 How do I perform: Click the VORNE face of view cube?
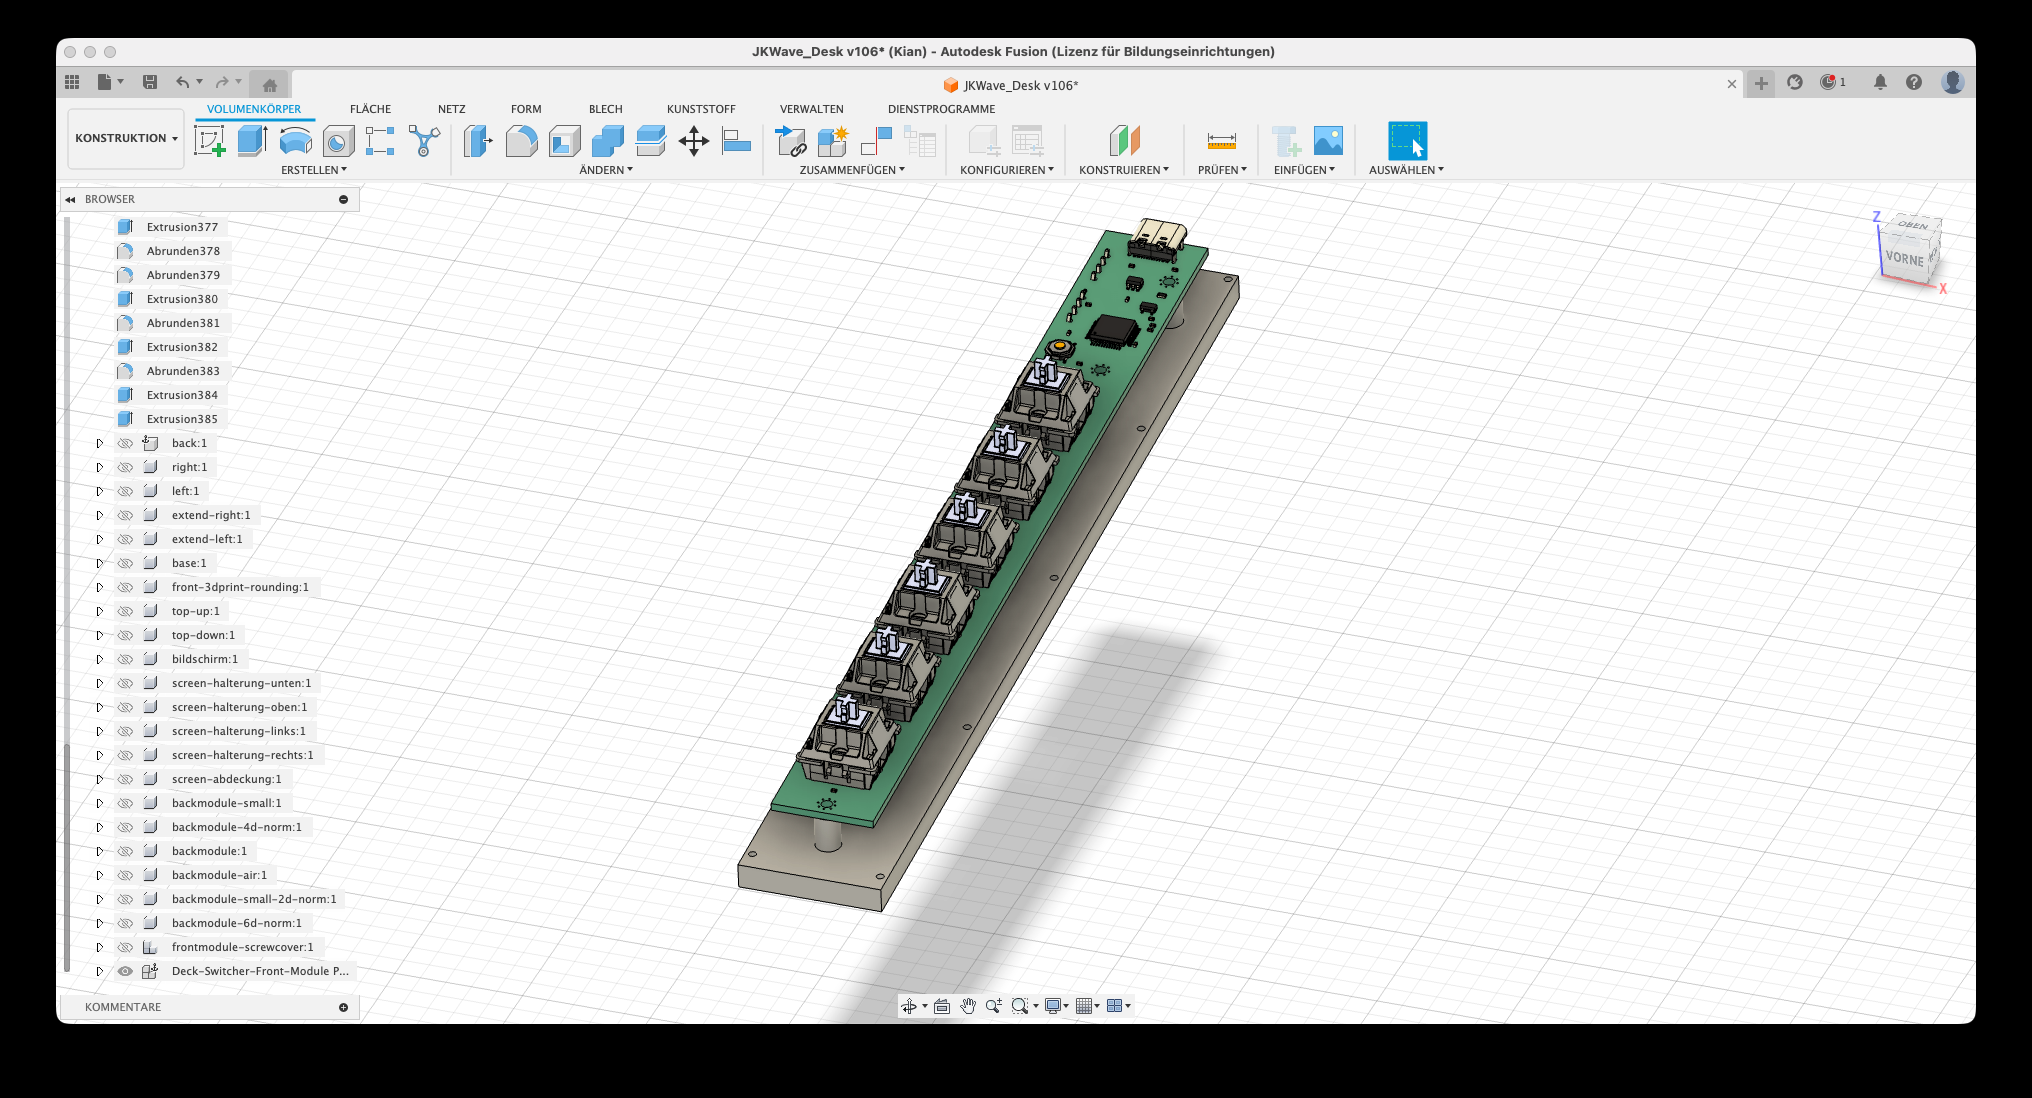(1904, 258)
